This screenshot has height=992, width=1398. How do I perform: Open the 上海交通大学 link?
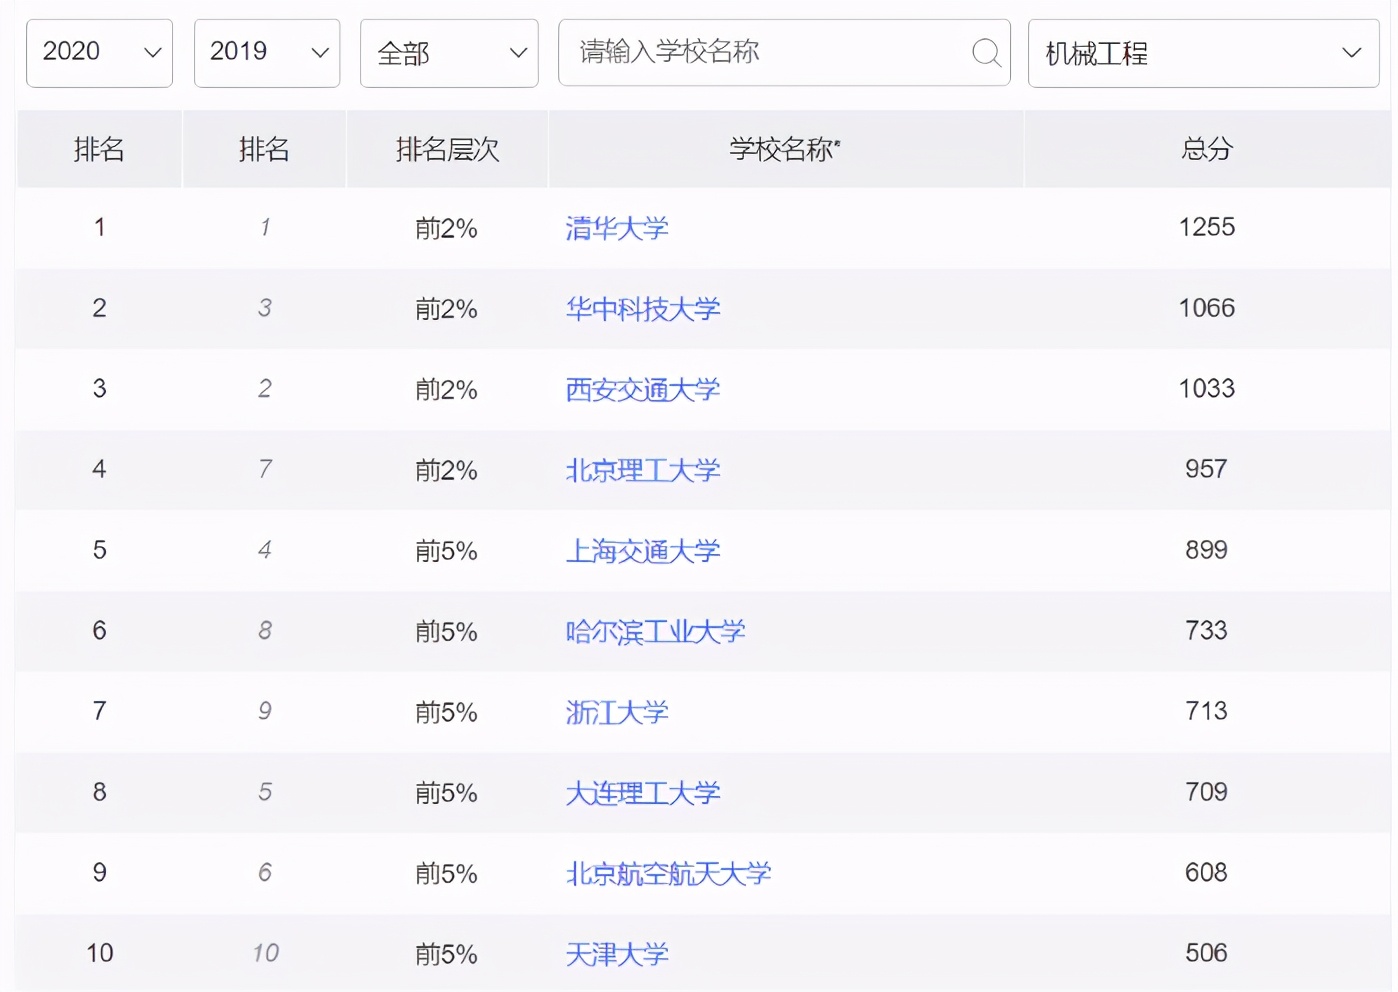pos(641,551)
